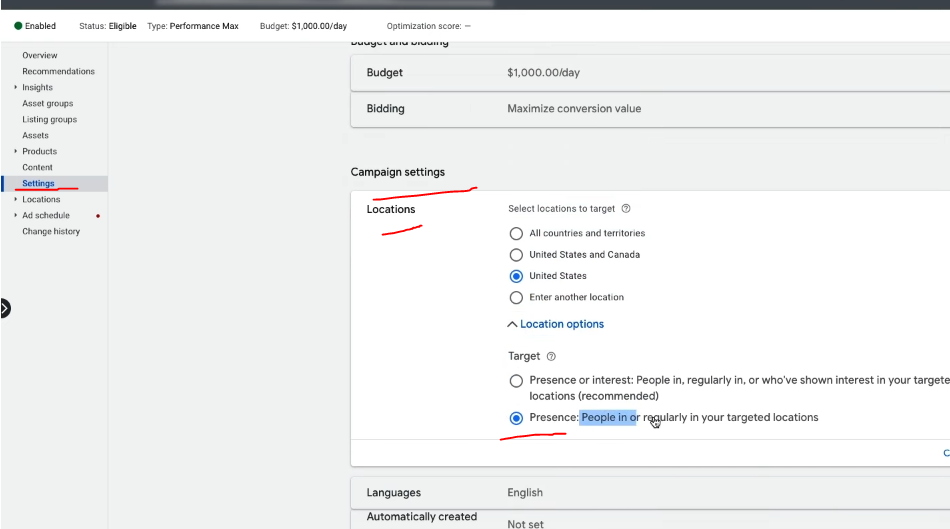
Task: Open the Recommendations page
Action: pos(58,72)
